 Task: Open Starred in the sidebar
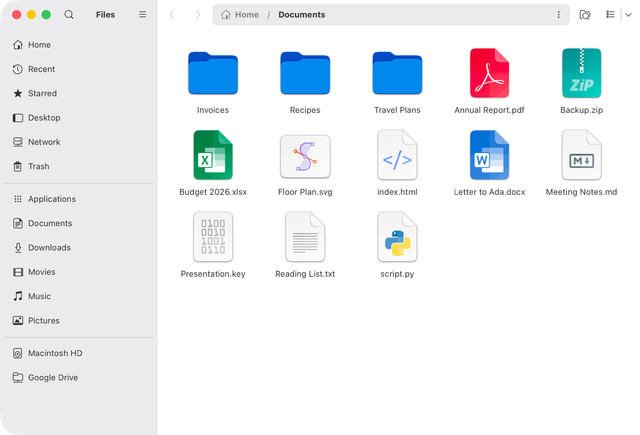pos(79,93)
